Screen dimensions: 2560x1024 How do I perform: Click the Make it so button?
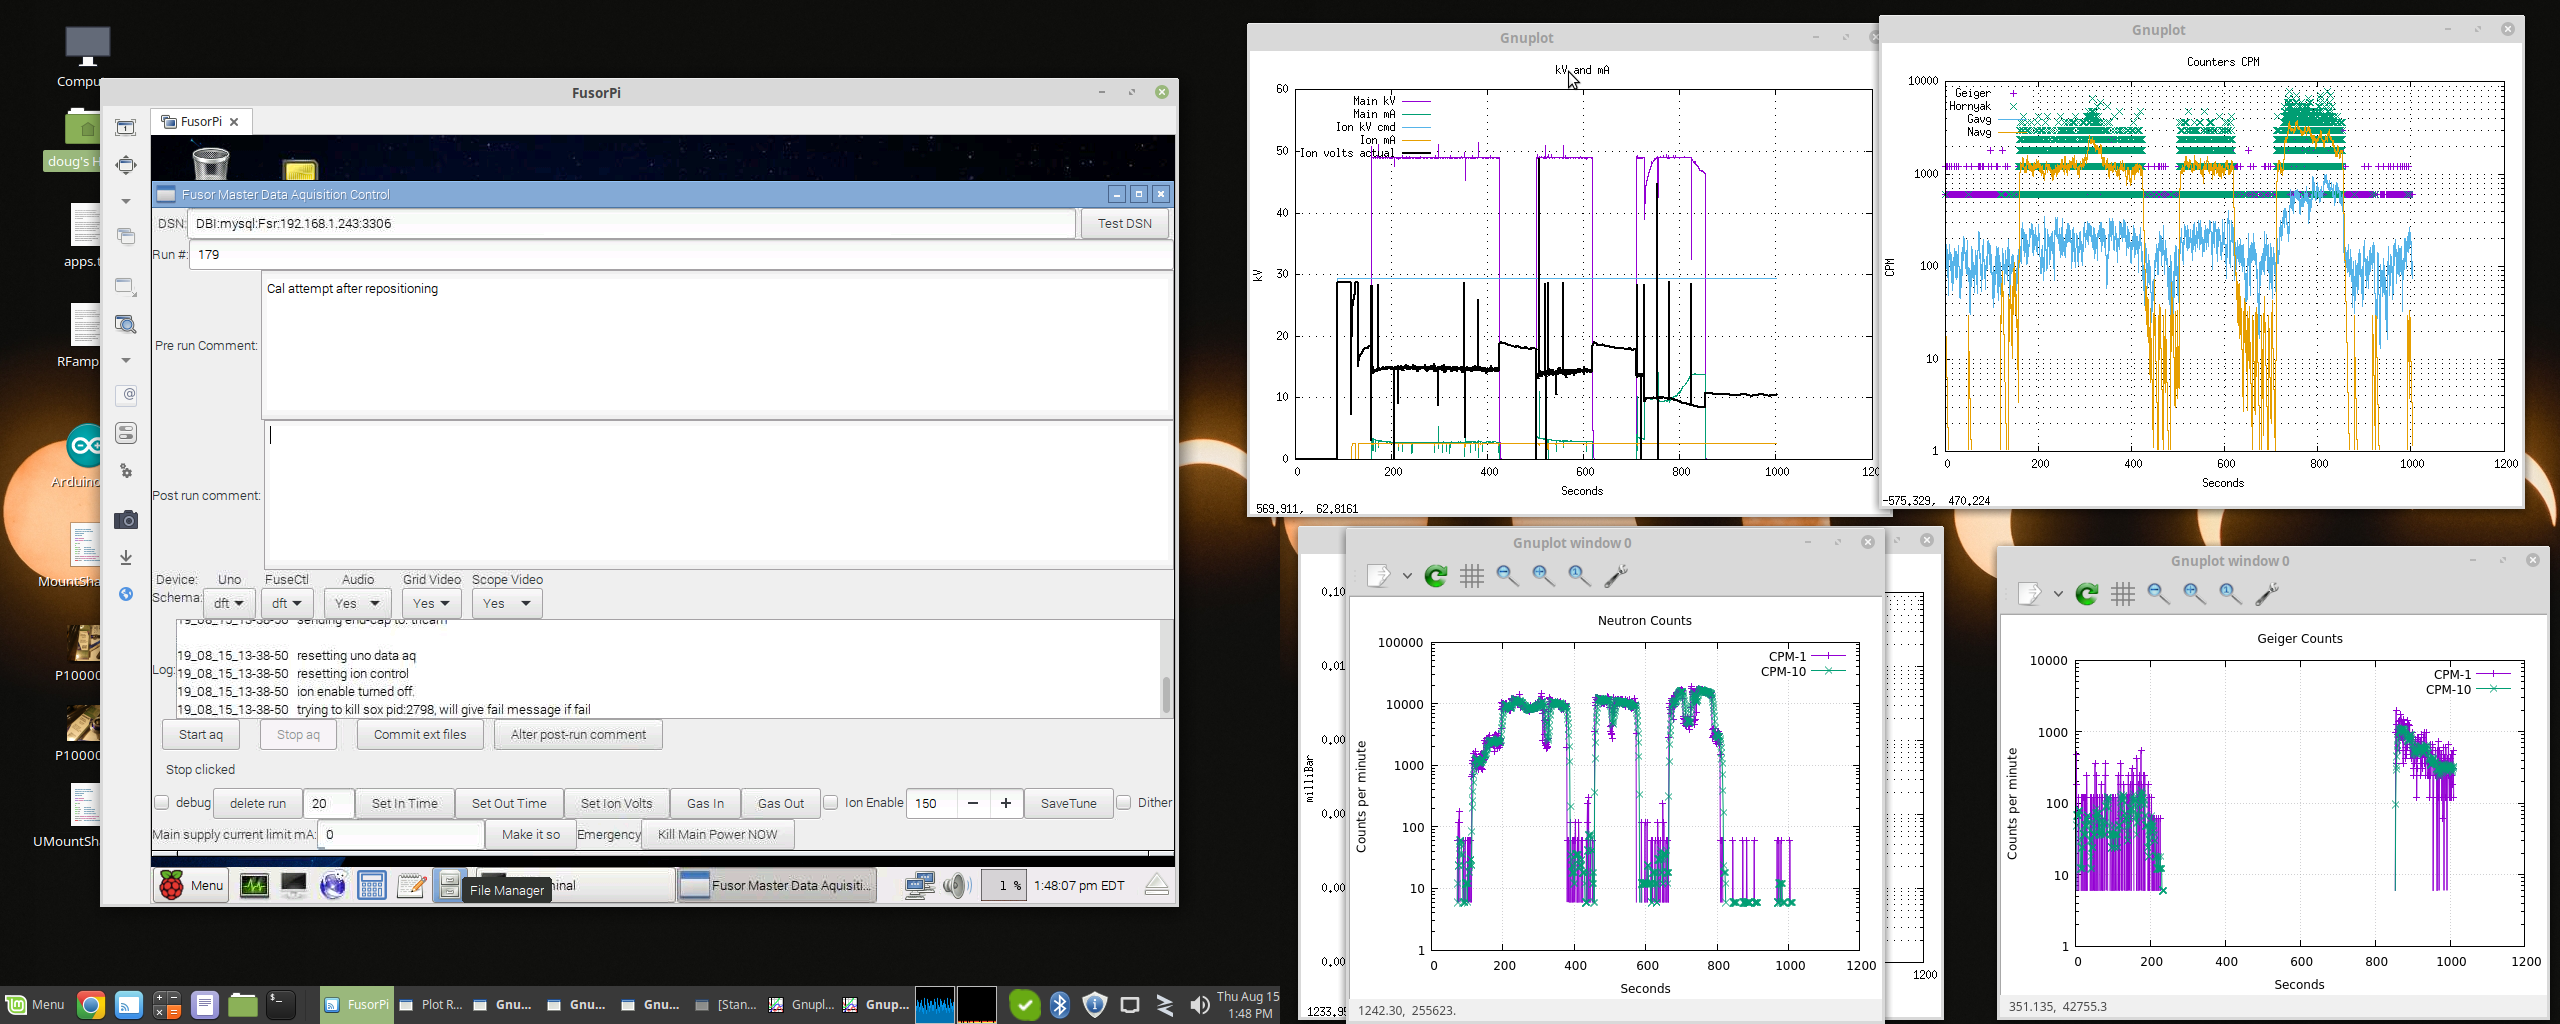[x=531, y=835]
